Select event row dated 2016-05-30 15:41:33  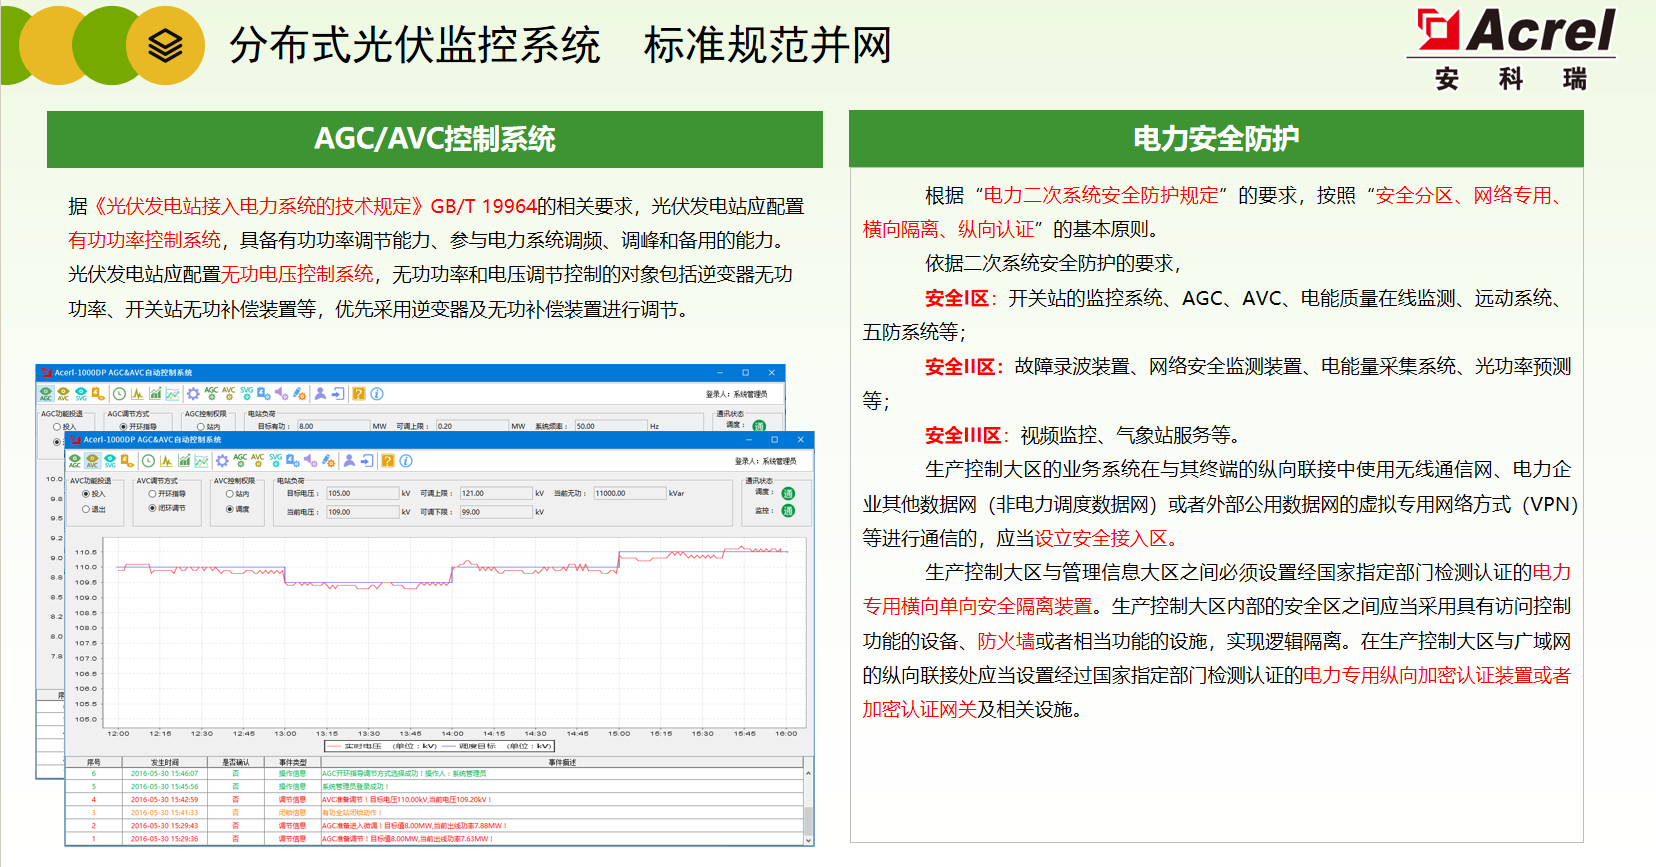click(x=435, y=813)
